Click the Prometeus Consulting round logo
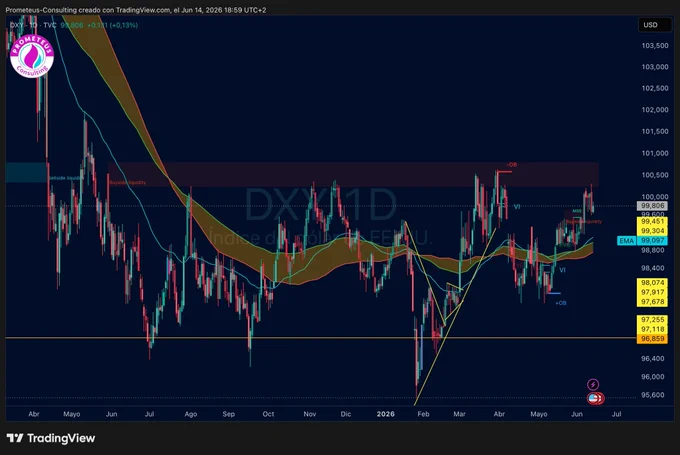Screen dimensions: 680x455 coord(32,57)
